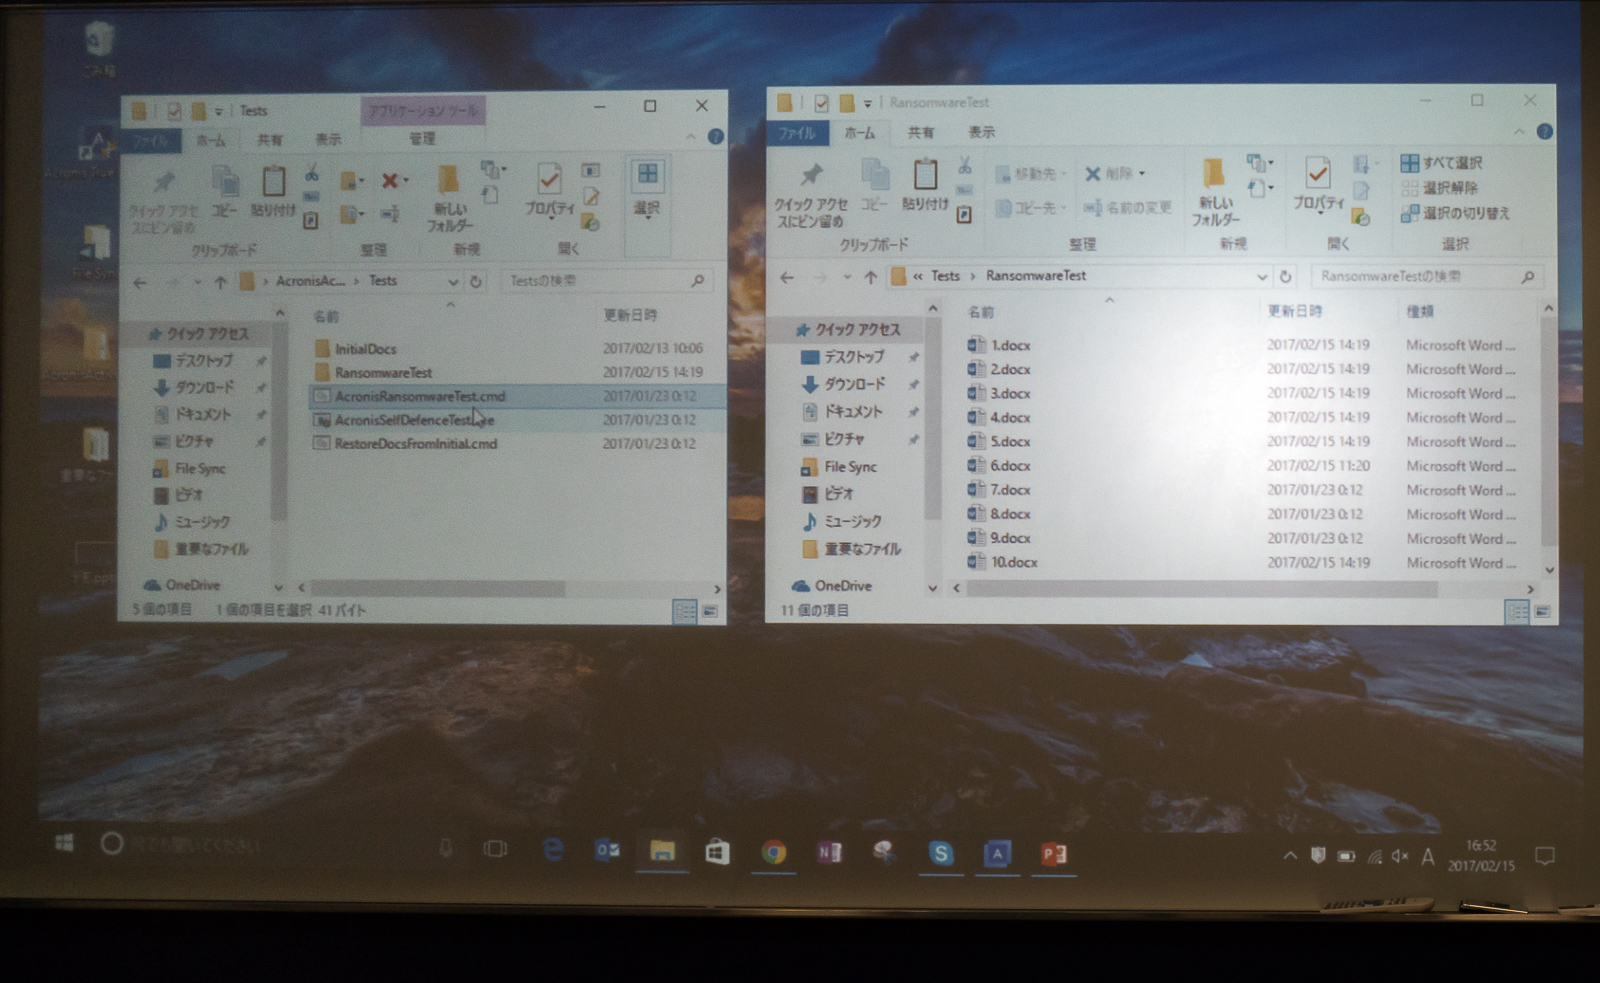Switch to the 表示 tab in RansomwareTest window
Image resolution: width=1600 pixels, height=983 pixels.
[981, 132]
